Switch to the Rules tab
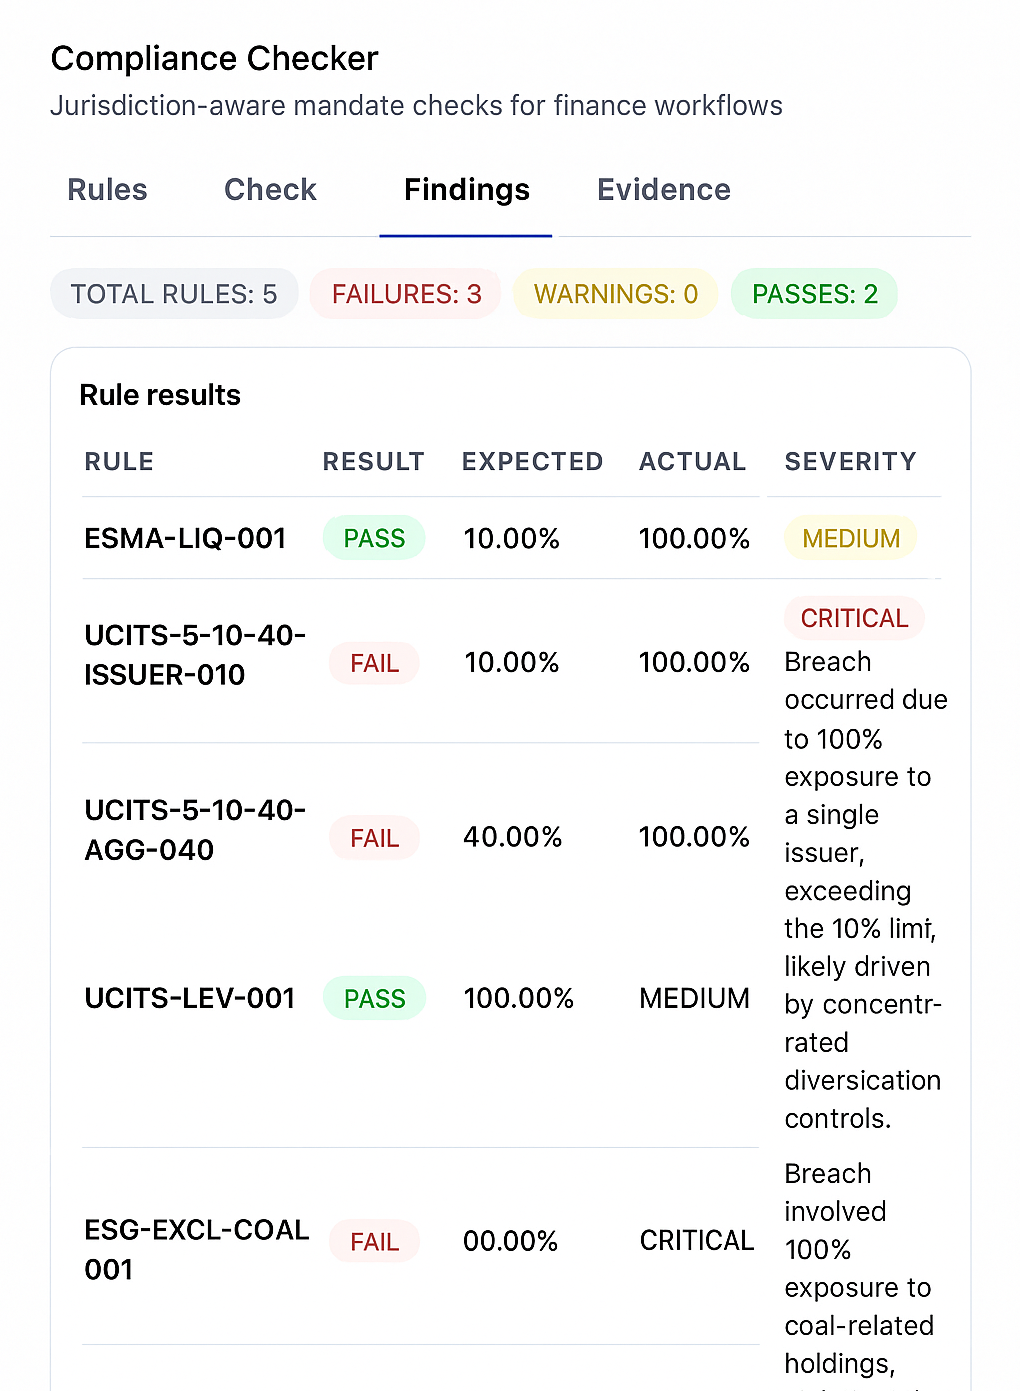This screenshot has width=1020, height=1391. (107, 190)
